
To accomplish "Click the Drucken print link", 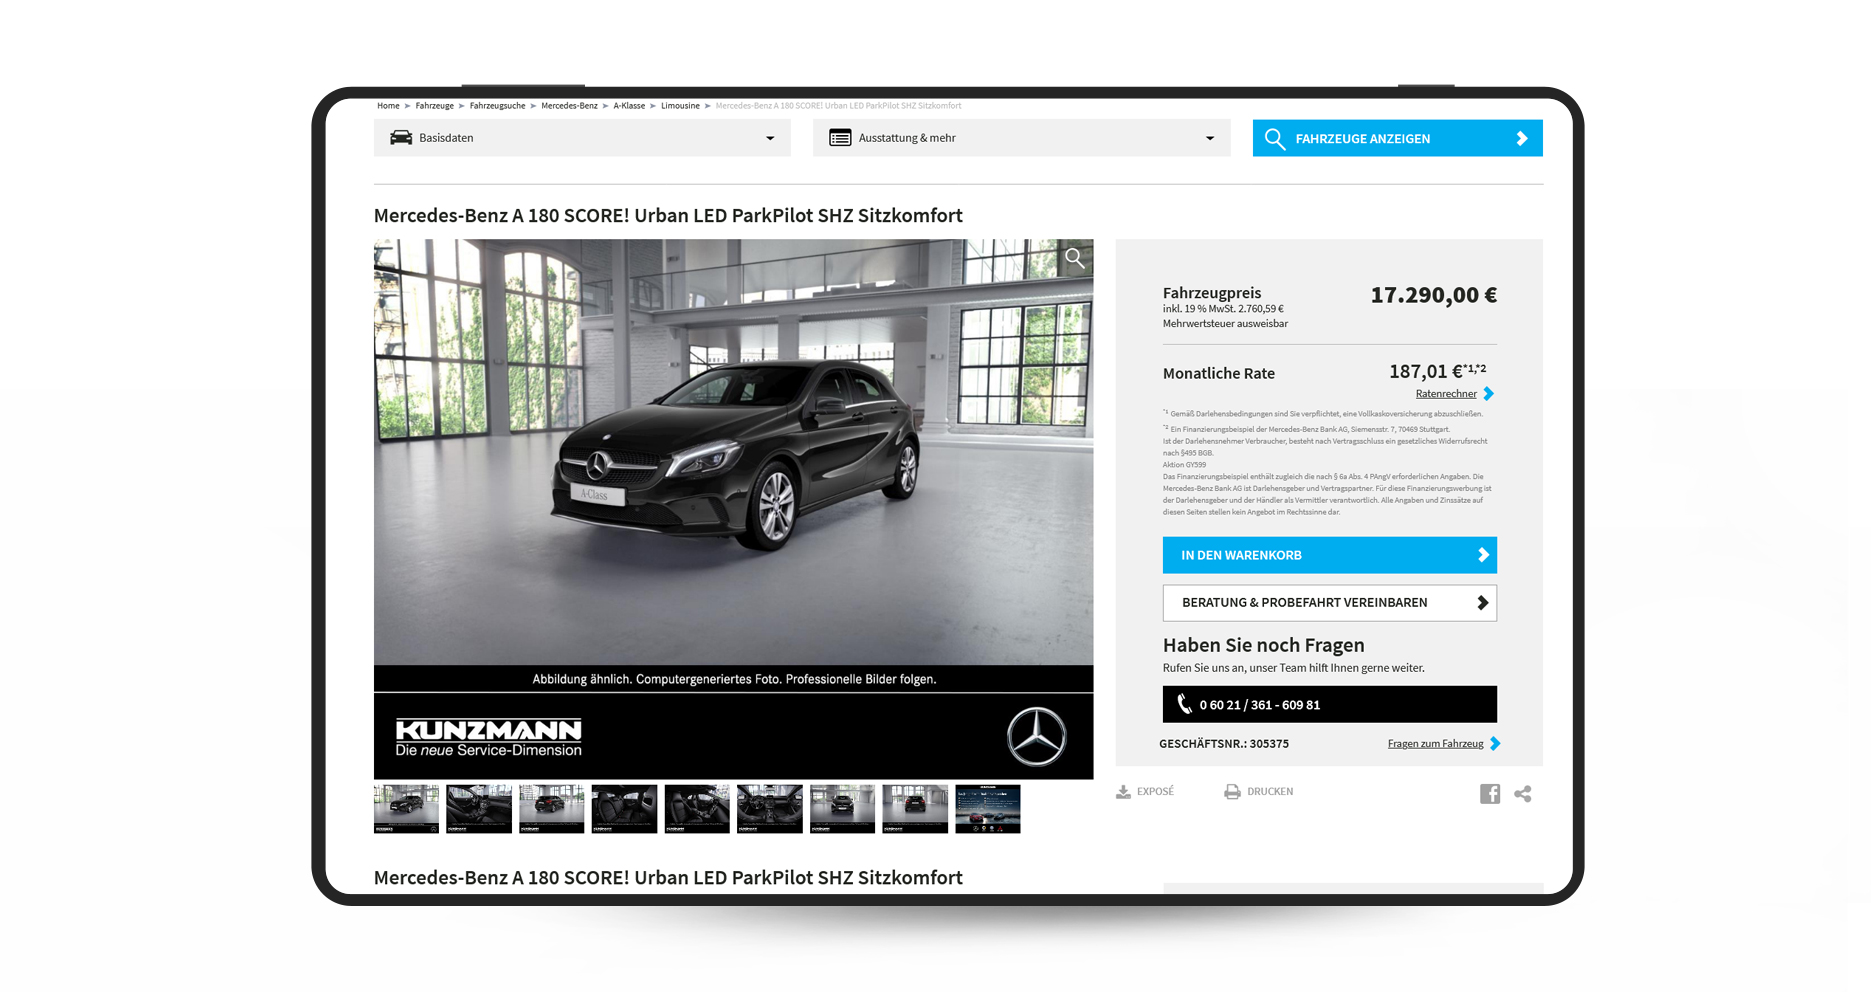I will (x=1259, y=792).
